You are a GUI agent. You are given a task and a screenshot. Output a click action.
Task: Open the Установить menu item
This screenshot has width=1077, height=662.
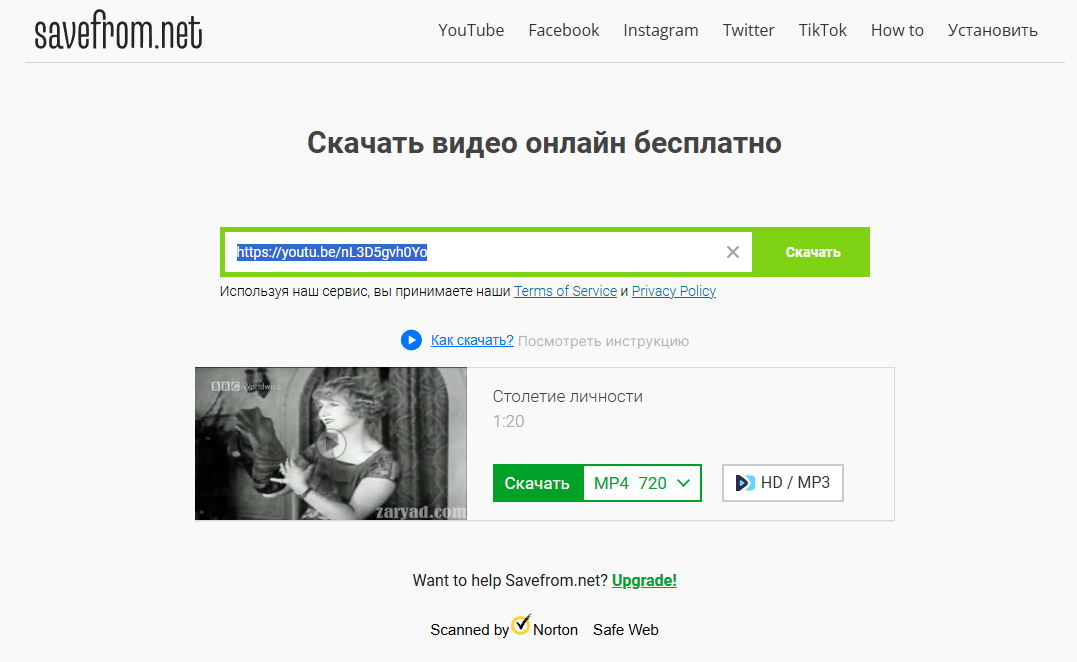[993, 30]
